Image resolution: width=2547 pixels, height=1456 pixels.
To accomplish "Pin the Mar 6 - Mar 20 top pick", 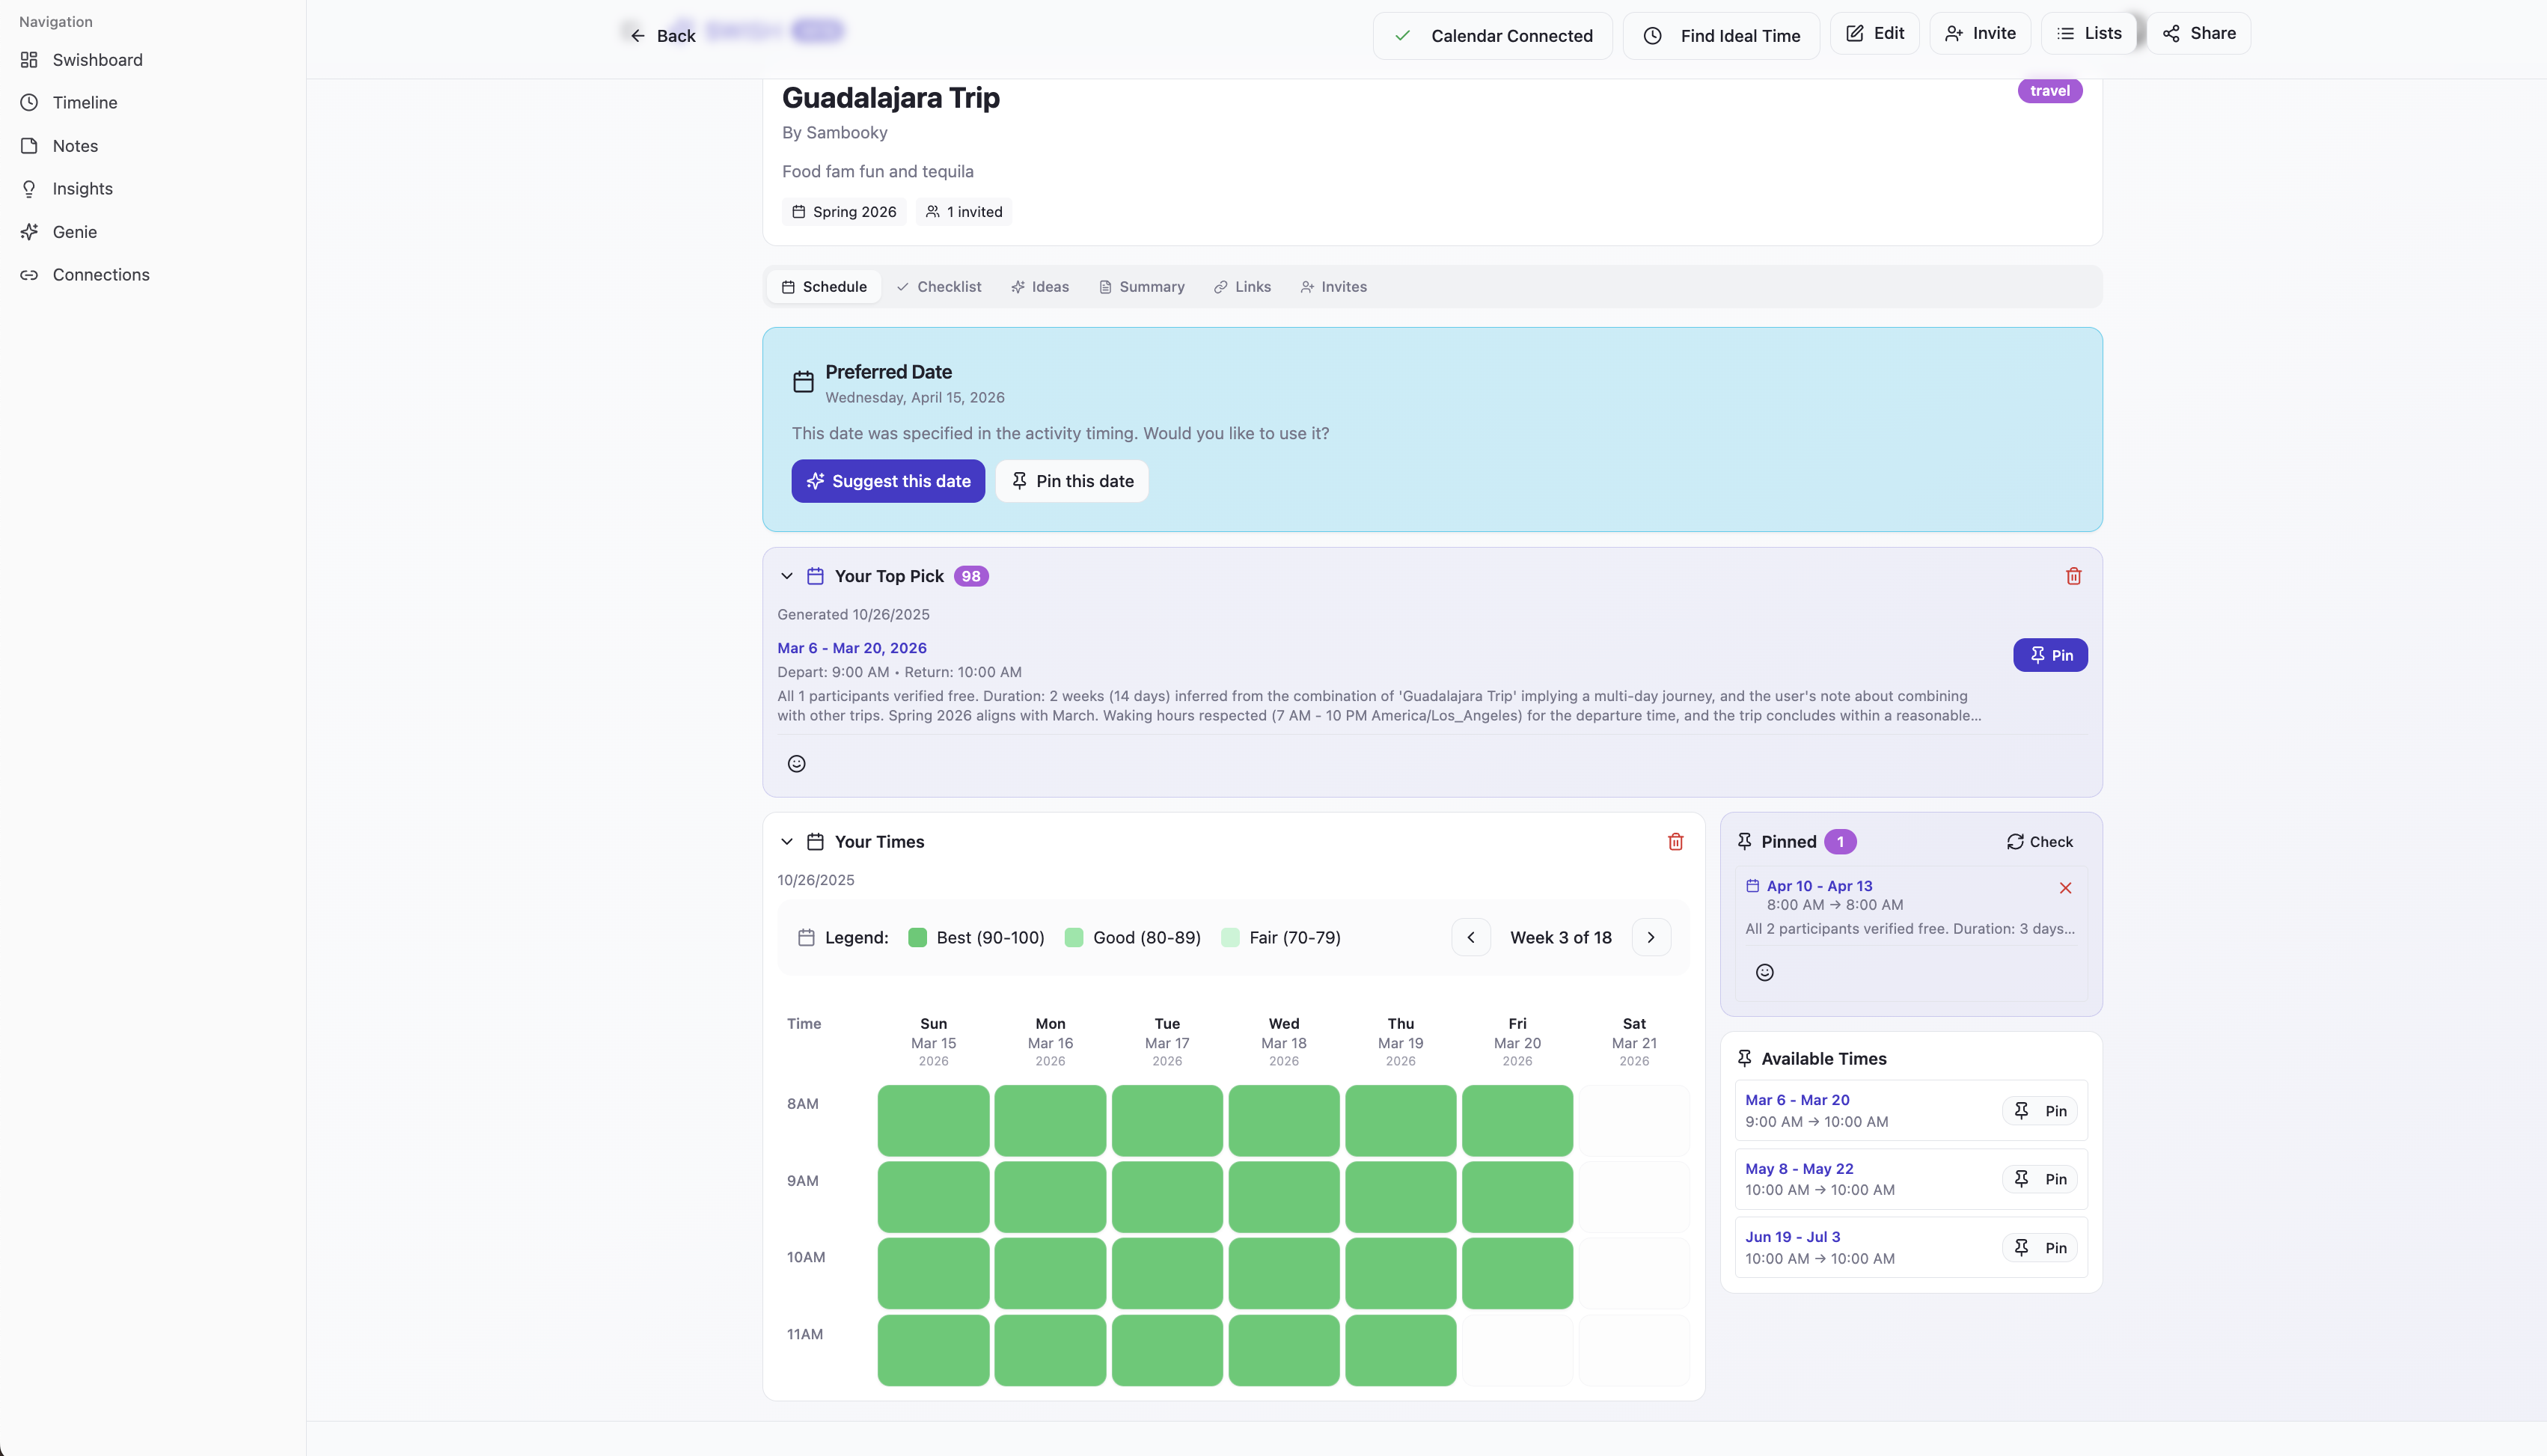I will pos(2050,655).
